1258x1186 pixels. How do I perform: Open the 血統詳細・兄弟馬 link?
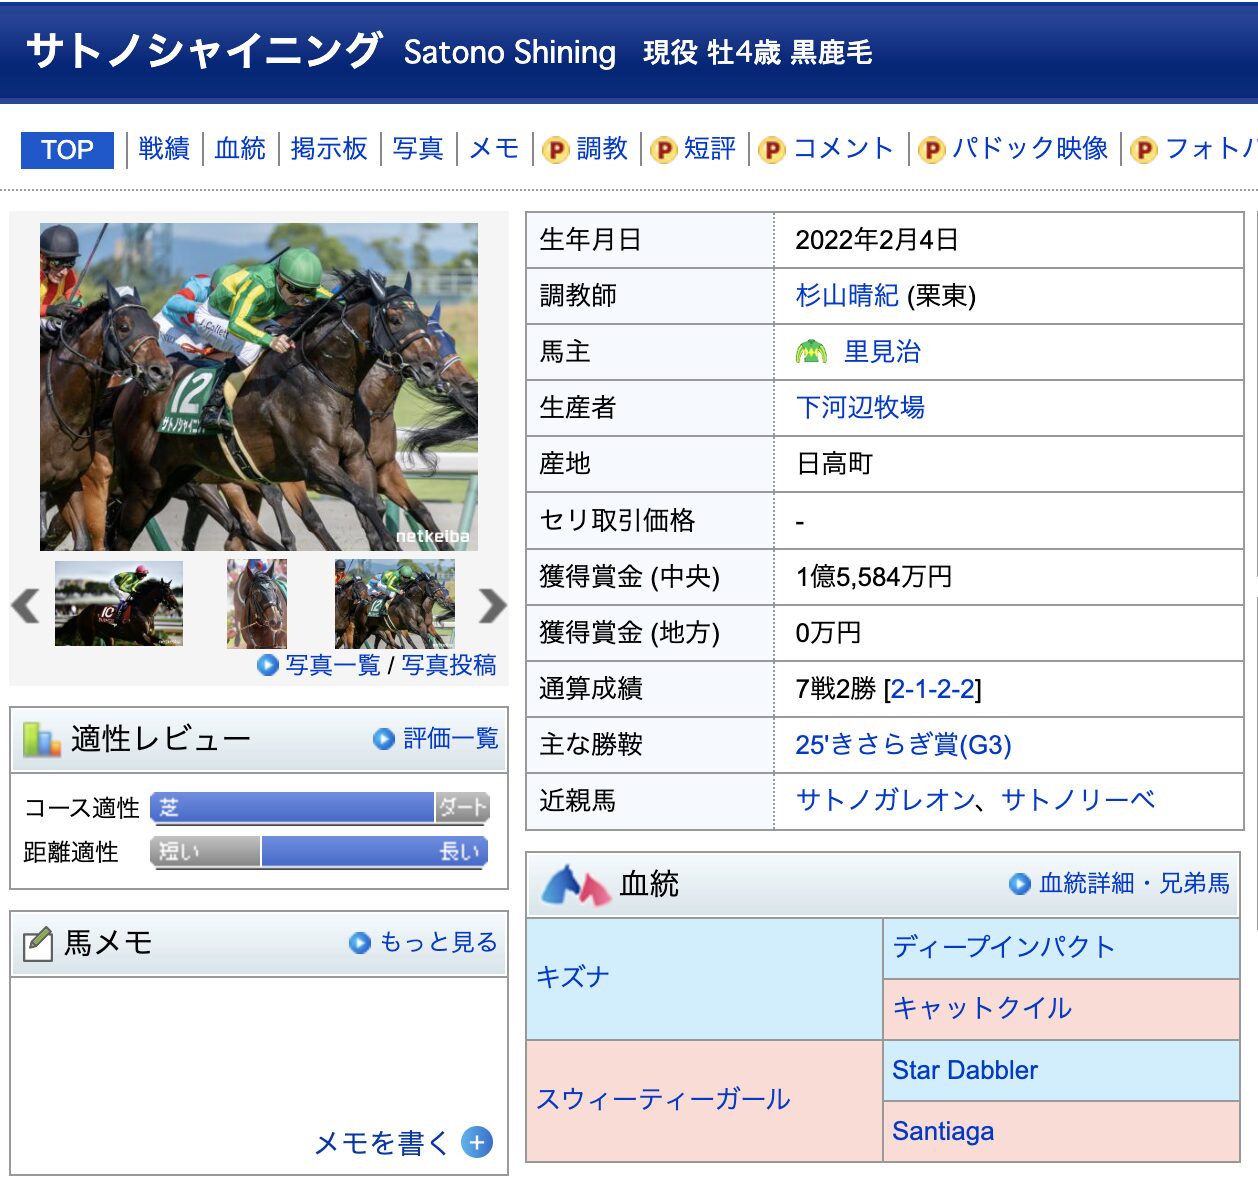click(x=1135, y=884)
